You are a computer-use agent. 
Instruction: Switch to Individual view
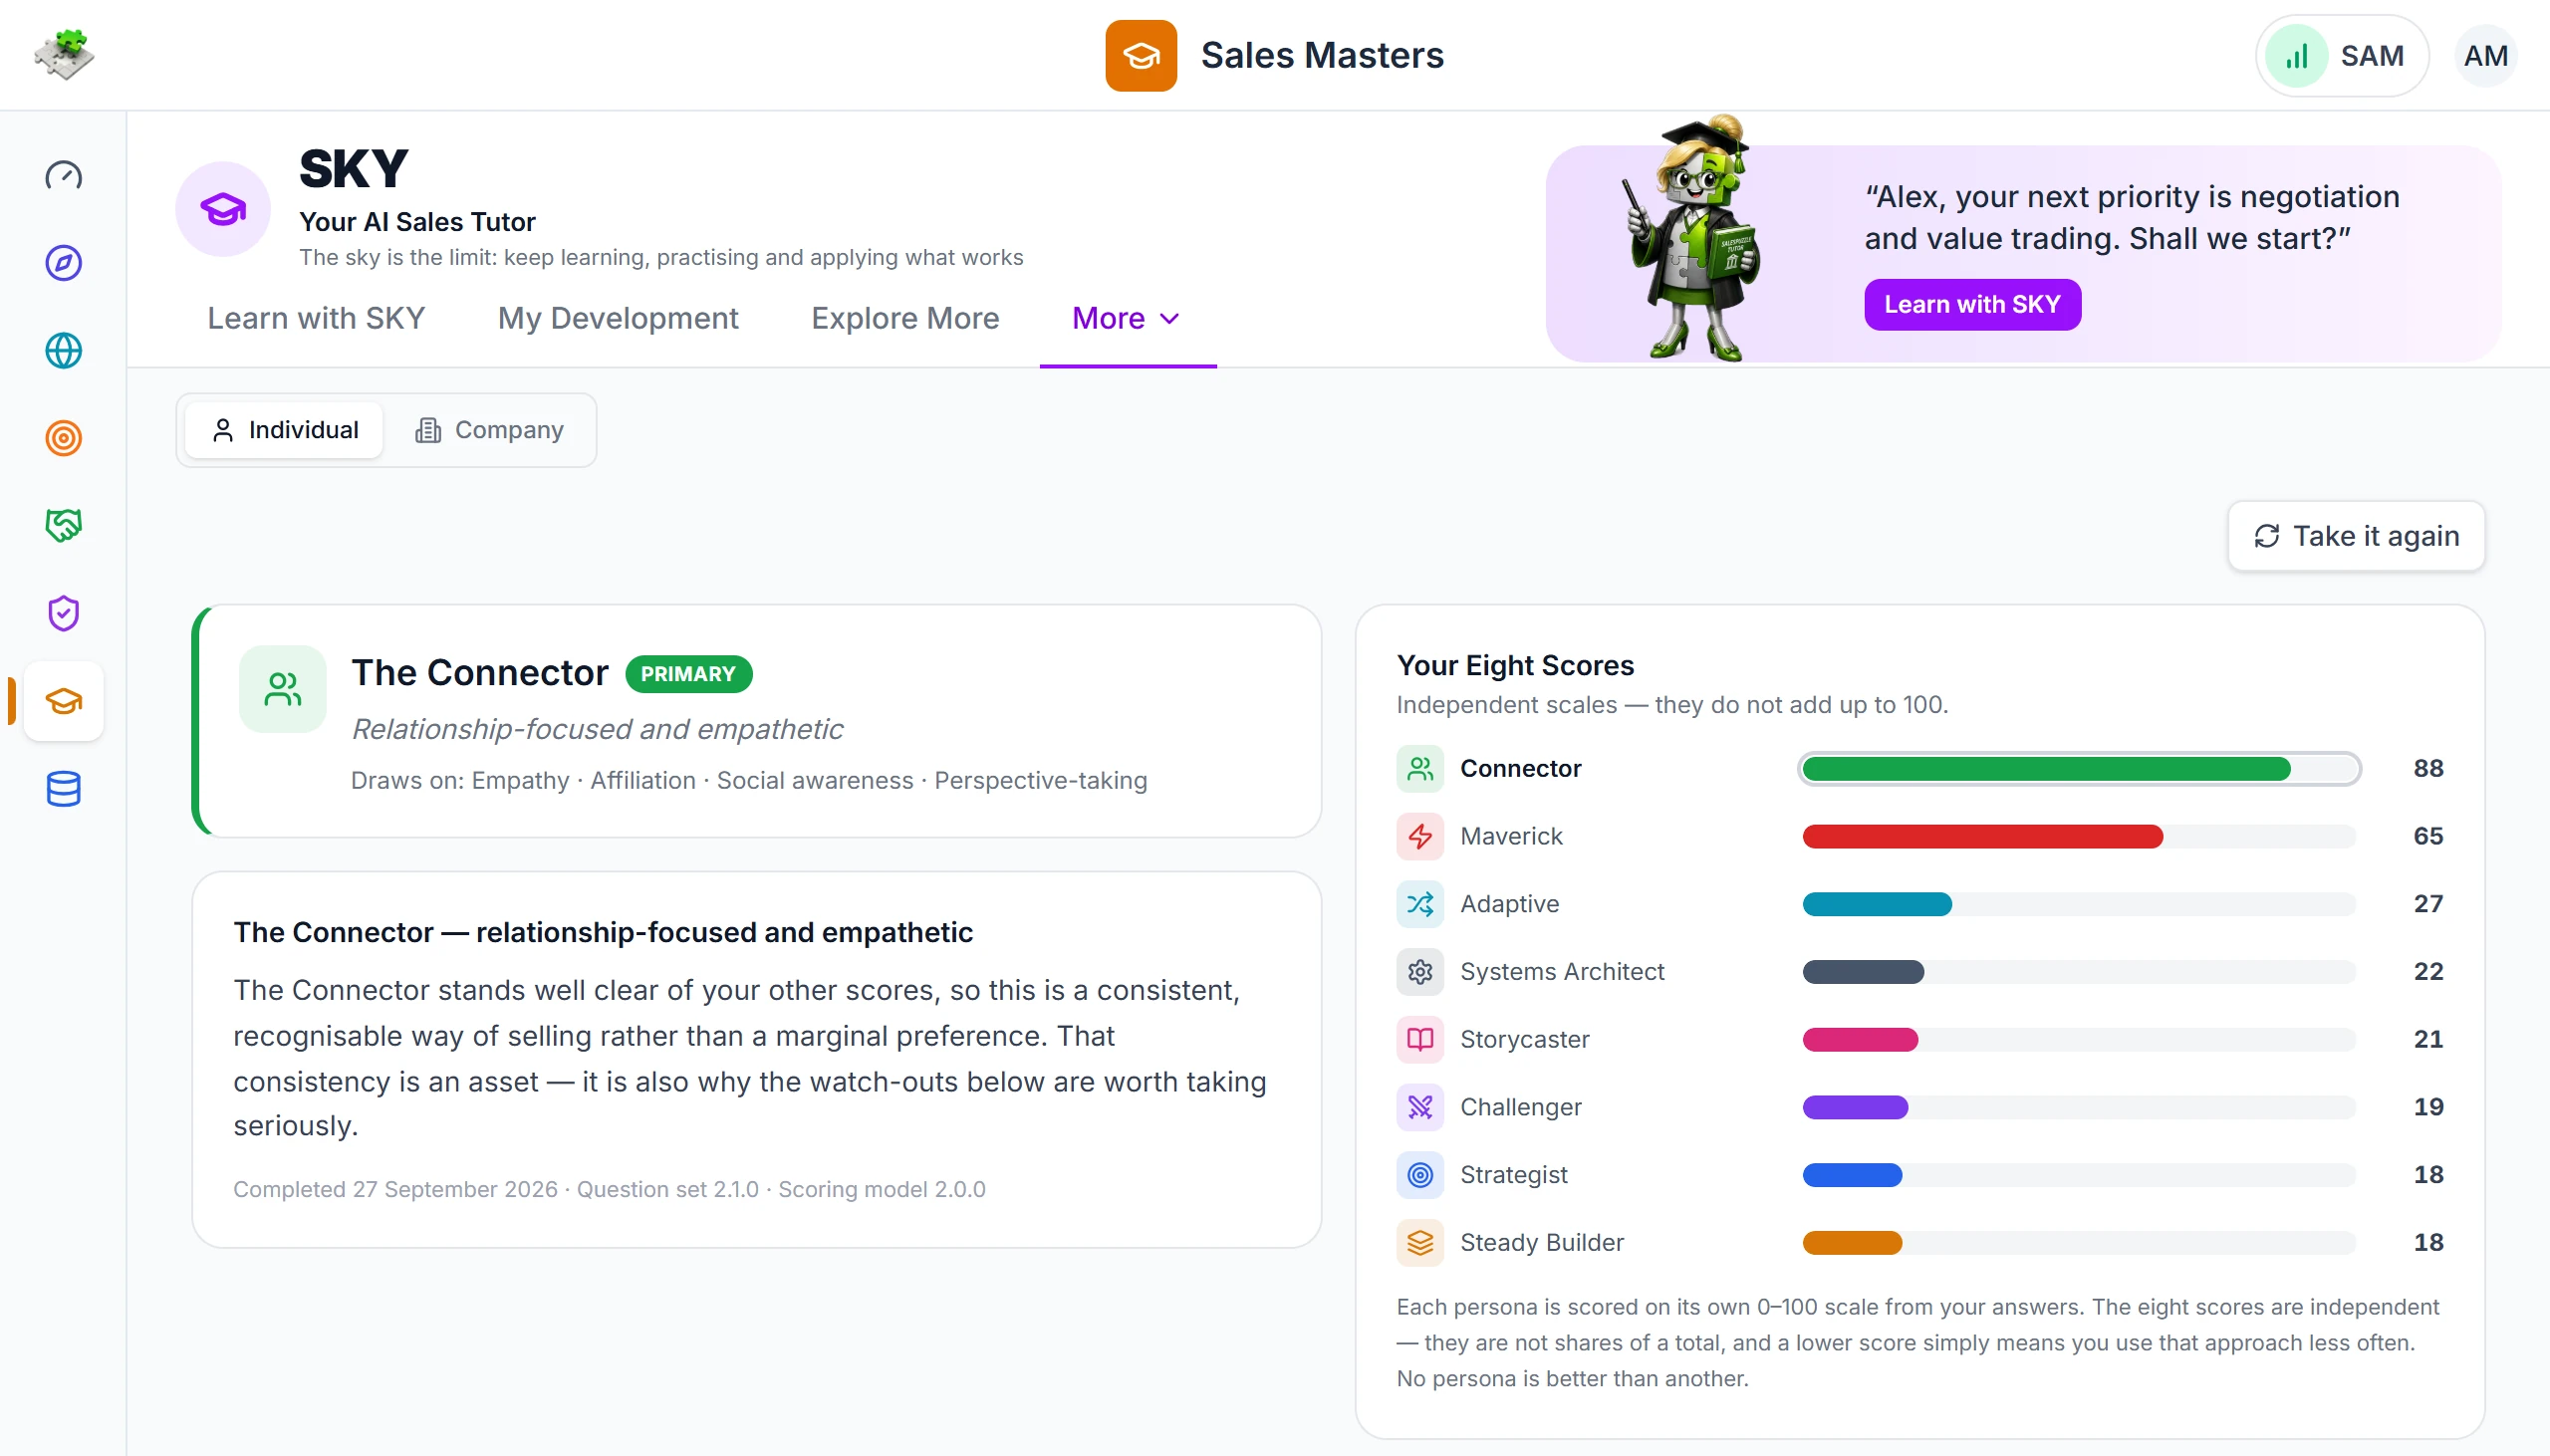[284, 430]
